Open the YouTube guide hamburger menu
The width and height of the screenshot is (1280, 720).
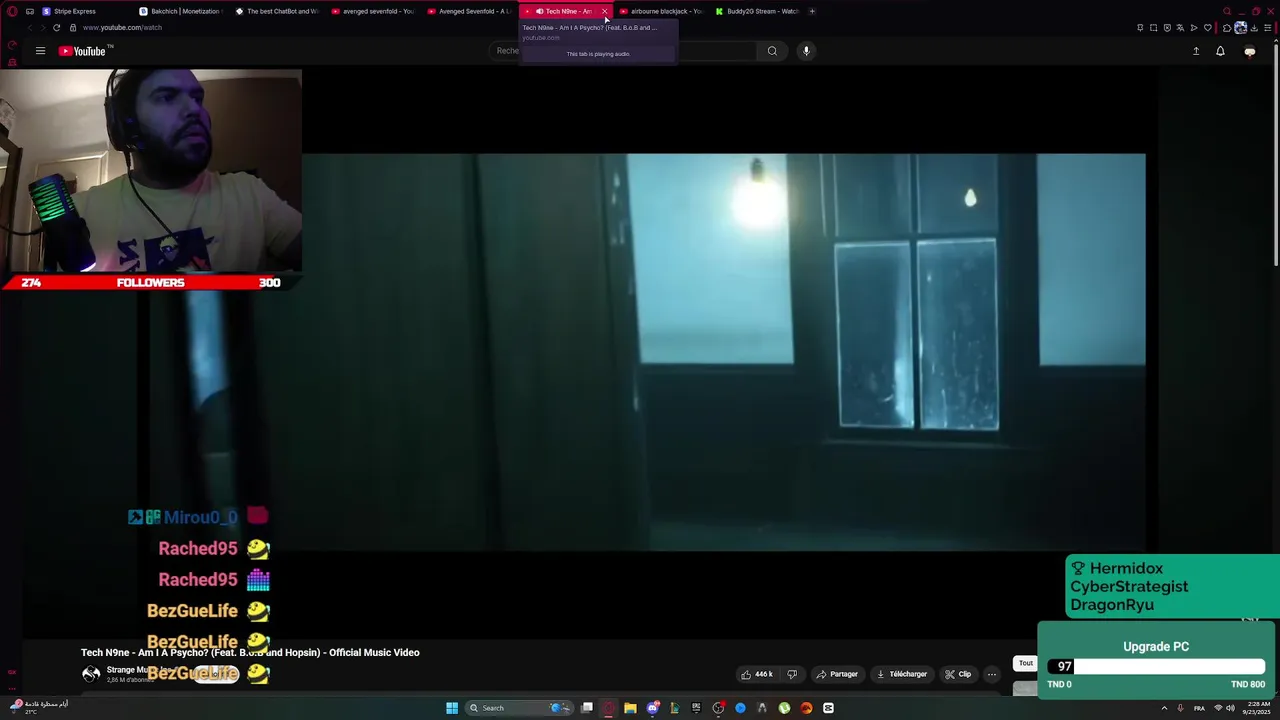(40, 51)
